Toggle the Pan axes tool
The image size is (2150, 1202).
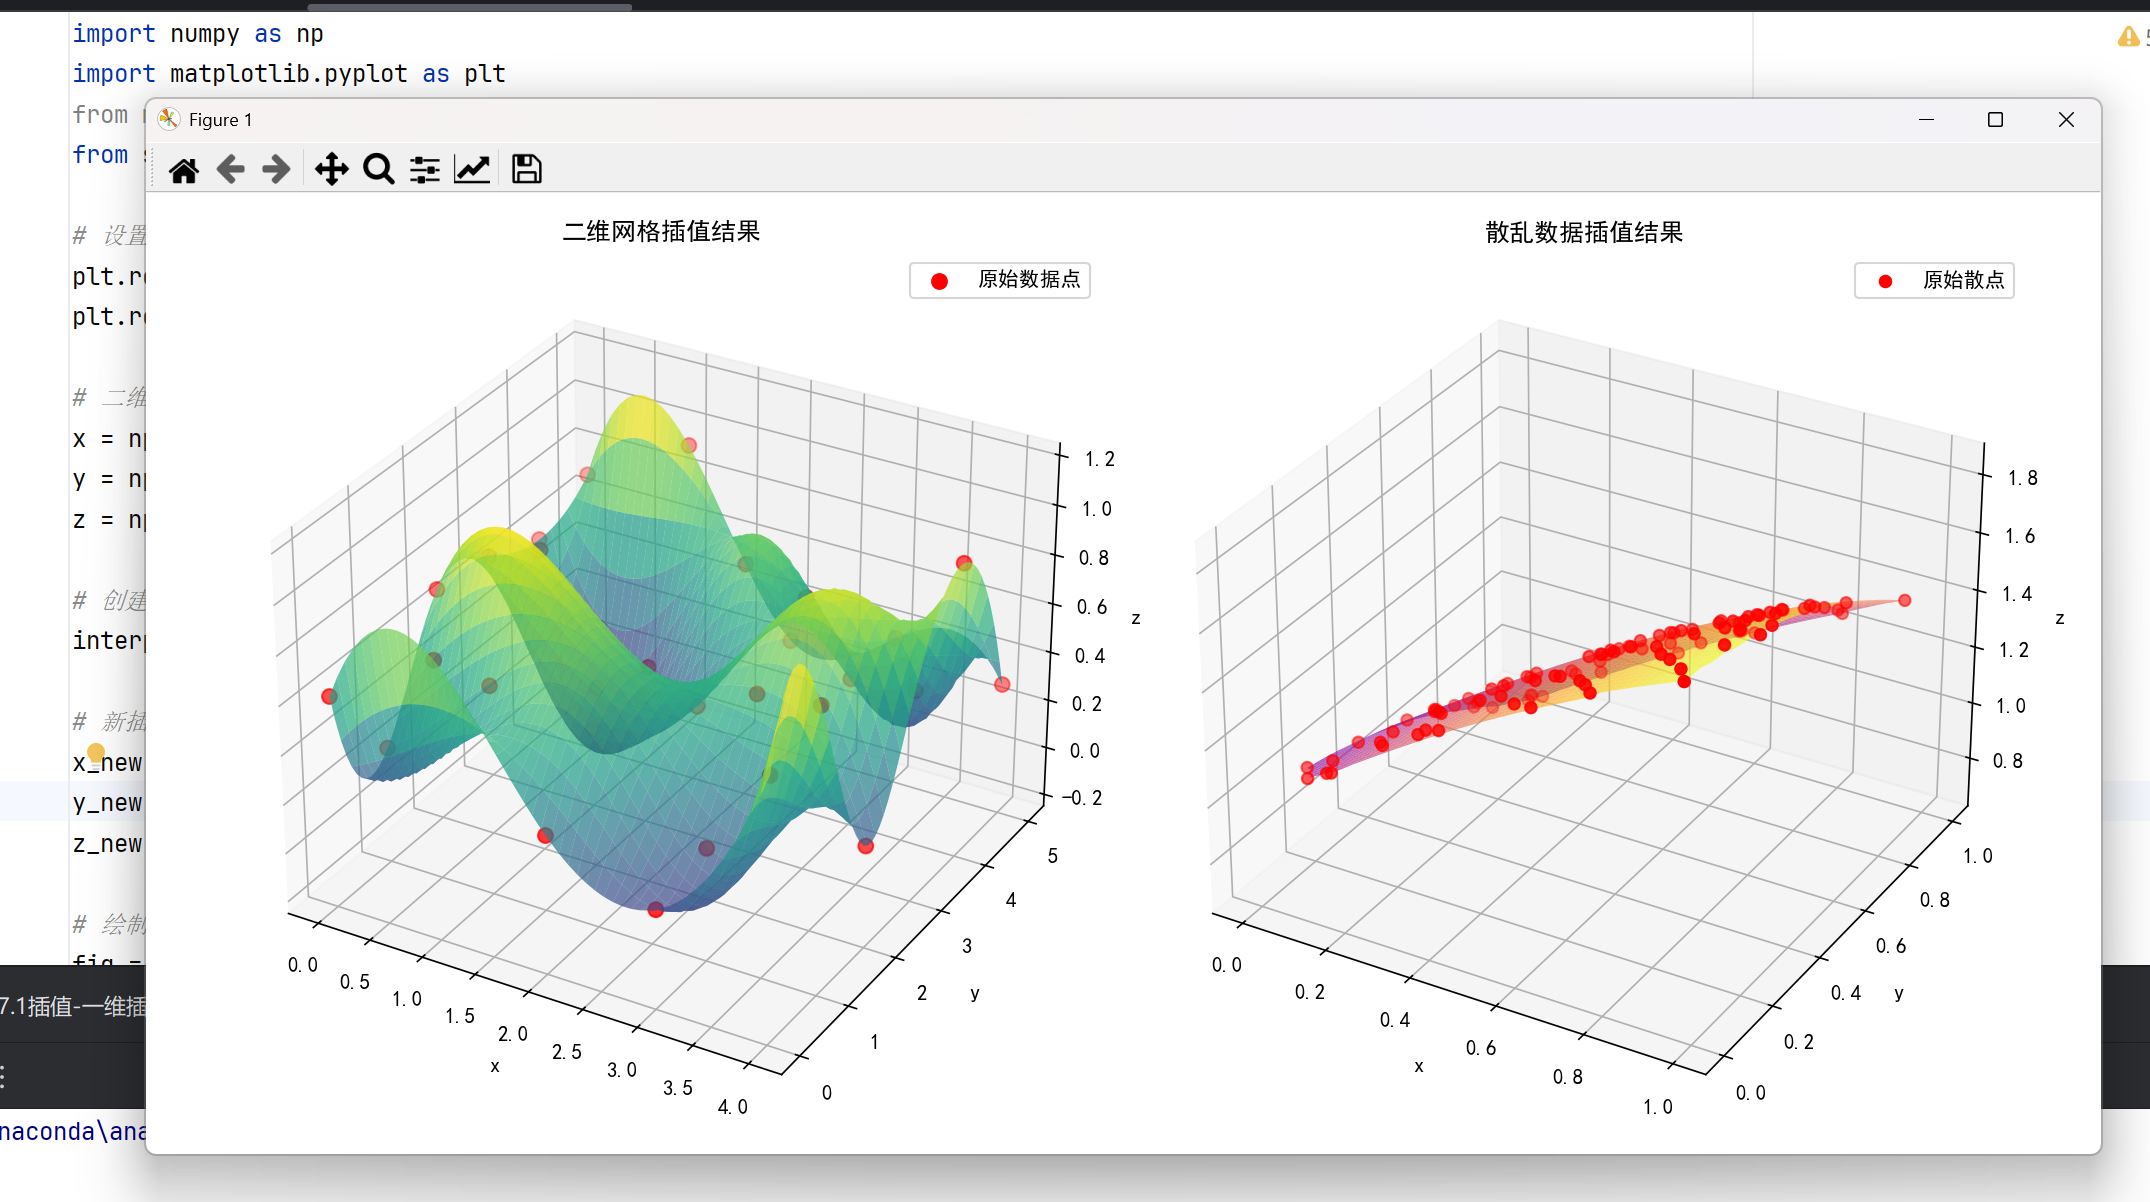331,170
